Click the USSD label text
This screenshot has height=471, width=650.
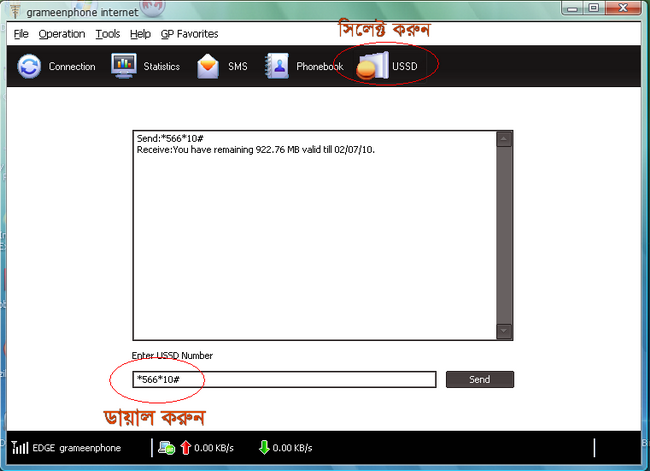(x=405, y=66)
